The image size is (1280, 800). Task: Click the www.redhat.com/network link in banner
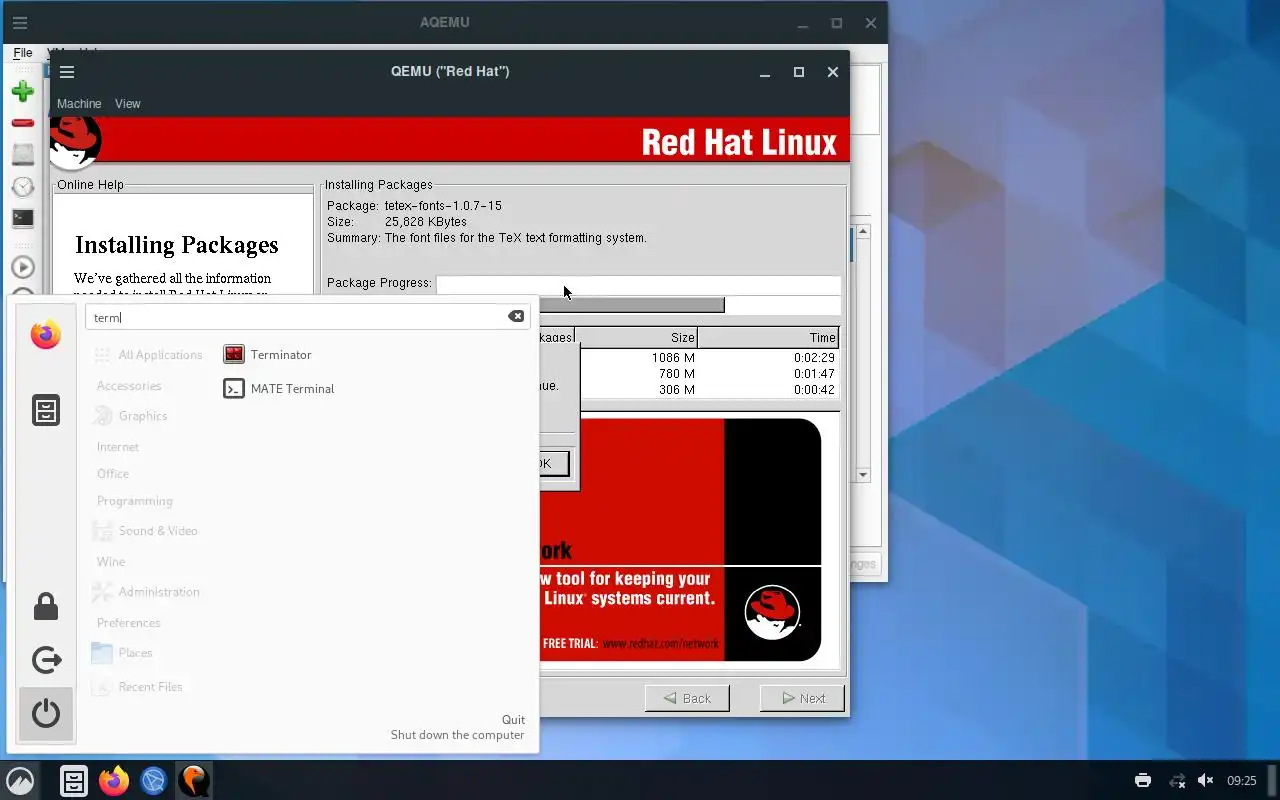point(660,644)
